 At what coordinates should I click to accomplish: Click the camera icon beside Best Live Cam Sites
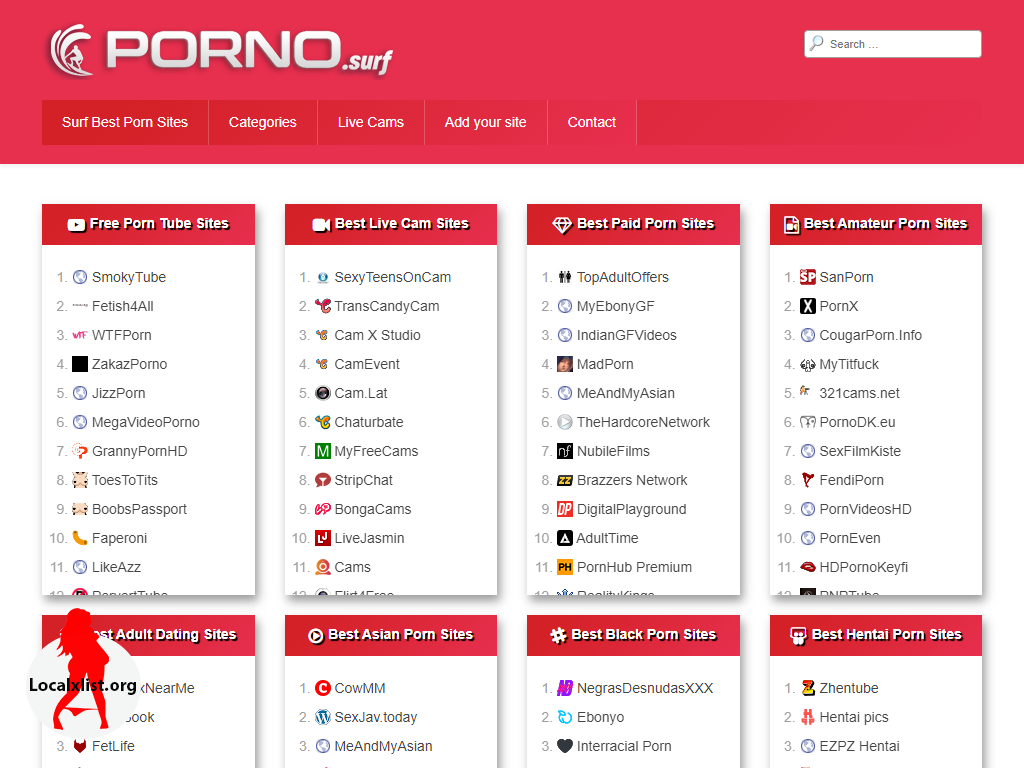(x=321, y=225)
